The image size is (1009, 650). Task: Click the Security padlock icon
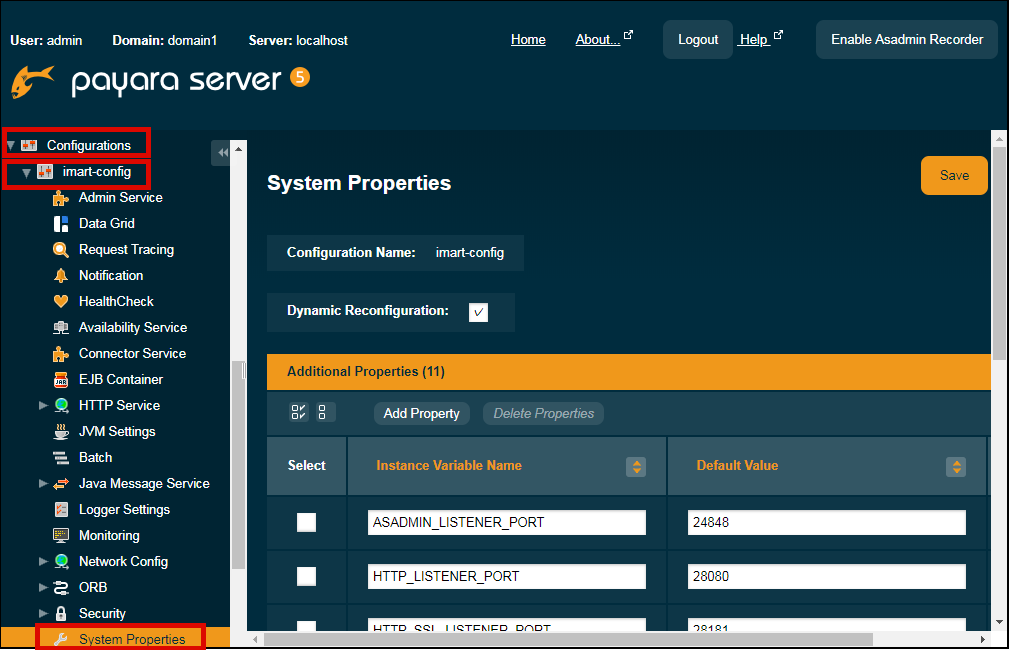click(61, 614)
